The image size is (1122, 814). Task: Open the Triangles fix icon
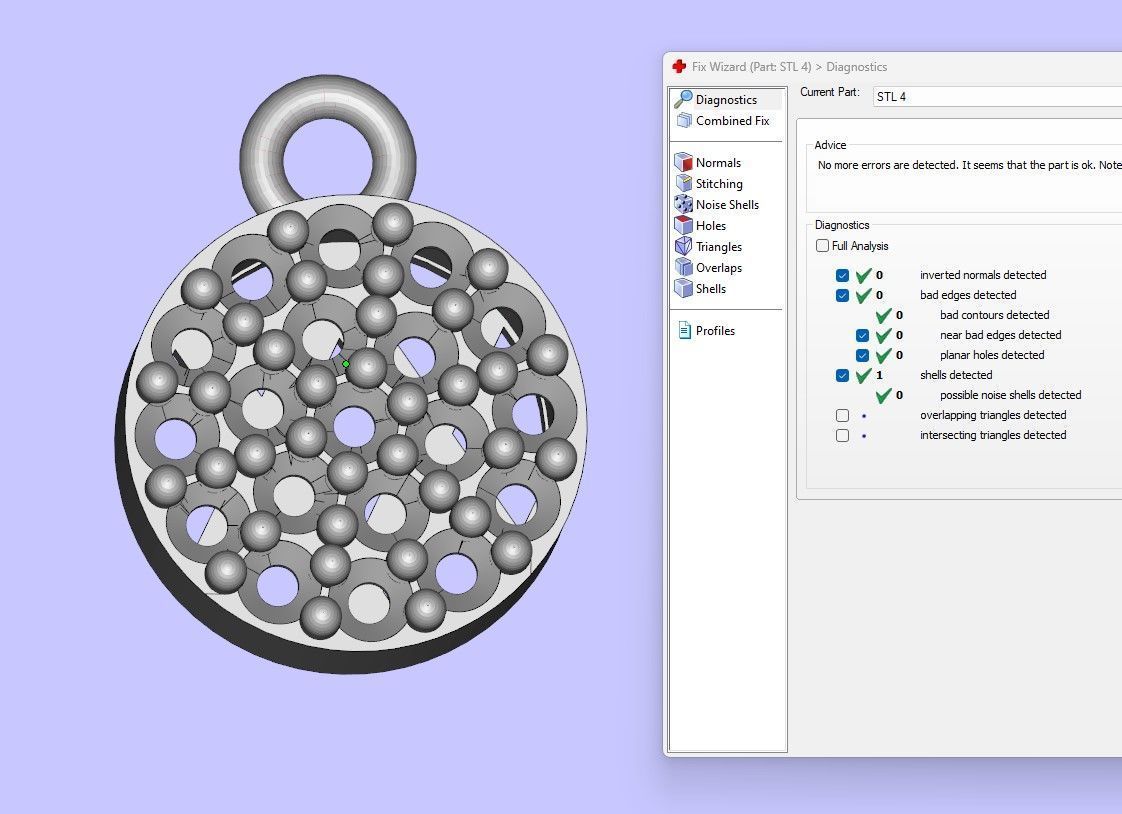pyautogui.click(x=683, y=247)
